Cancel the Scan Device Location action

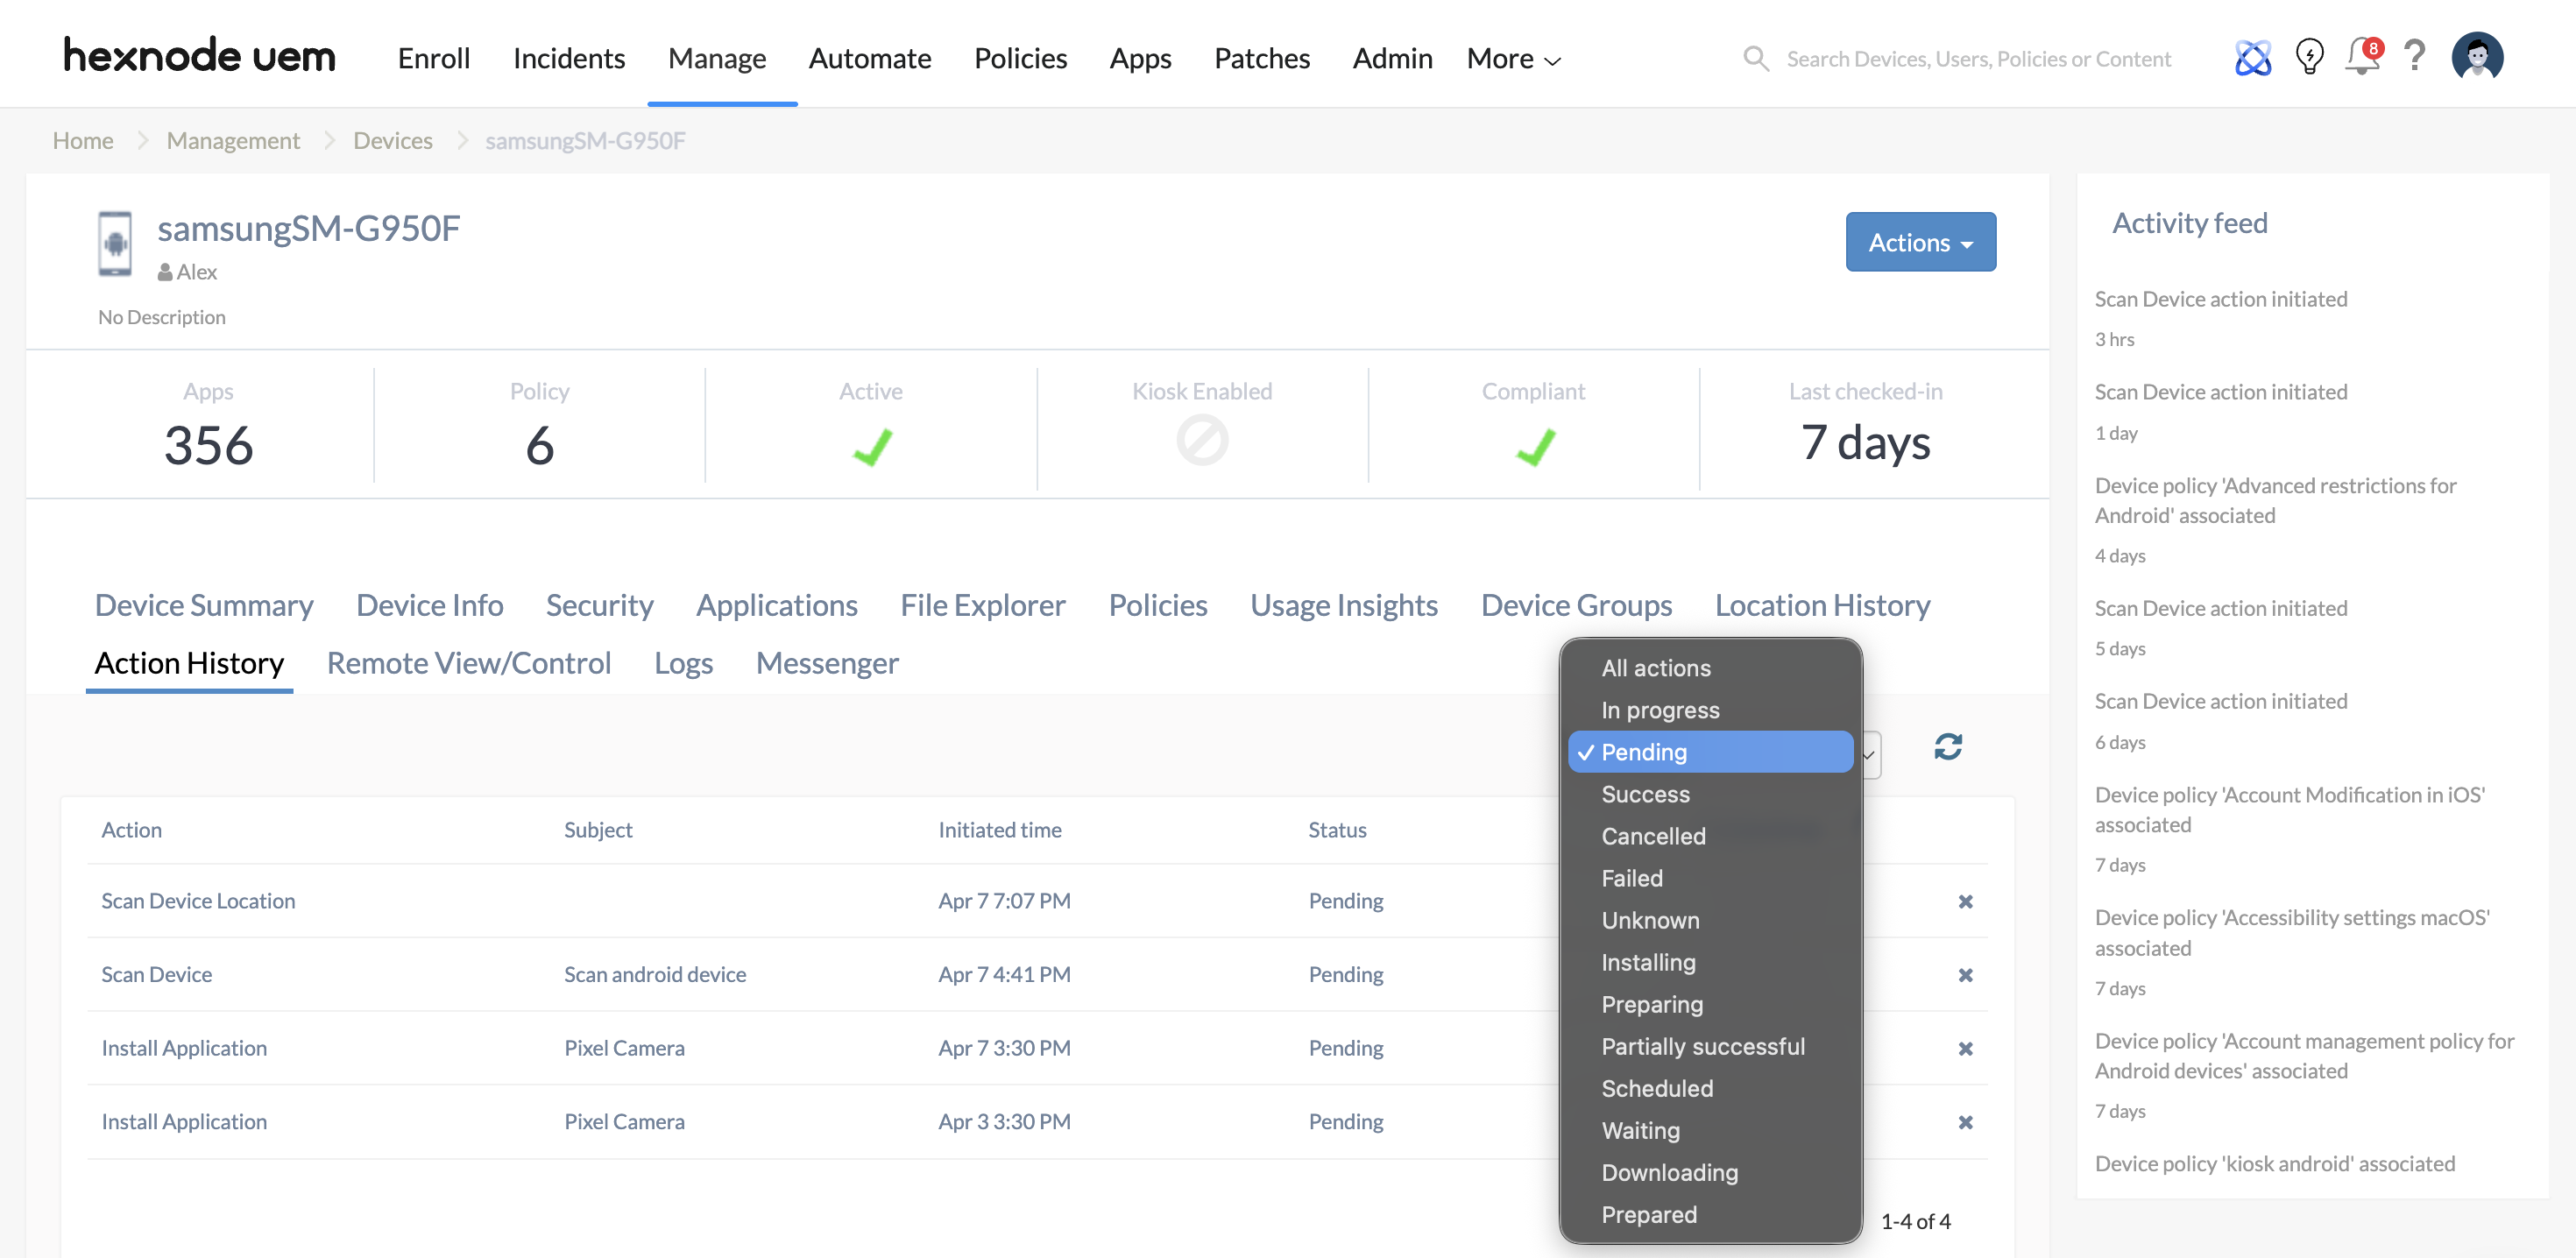1965,902
